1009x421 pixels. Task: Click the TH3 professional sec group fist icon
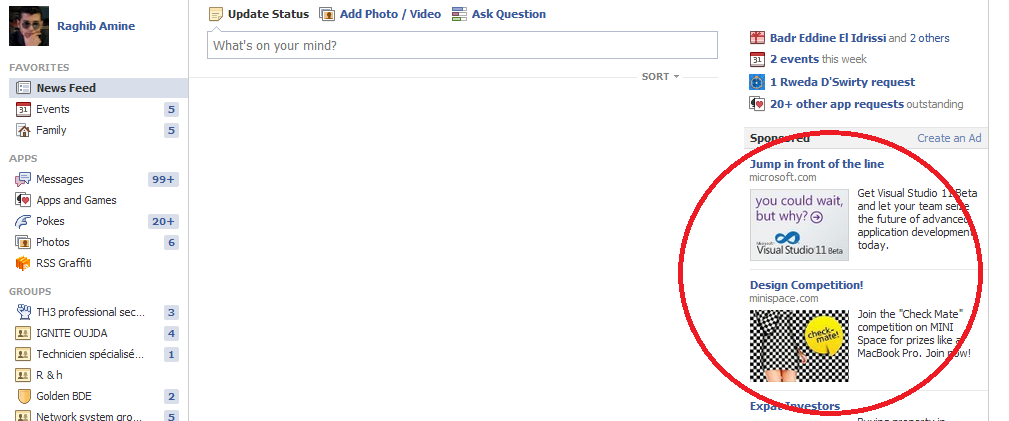[23, 312]
